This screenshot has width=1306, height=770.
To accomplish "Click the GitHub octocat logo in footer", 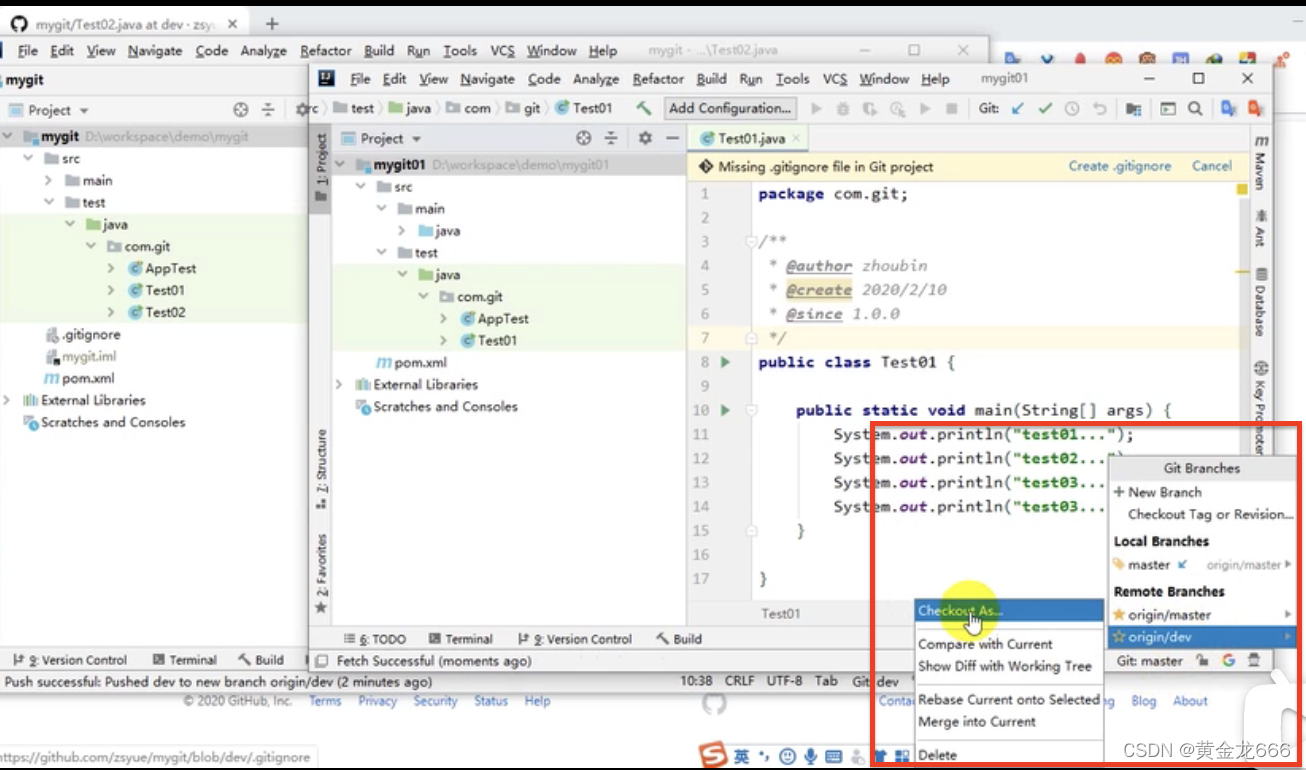I will coord(714,704).
